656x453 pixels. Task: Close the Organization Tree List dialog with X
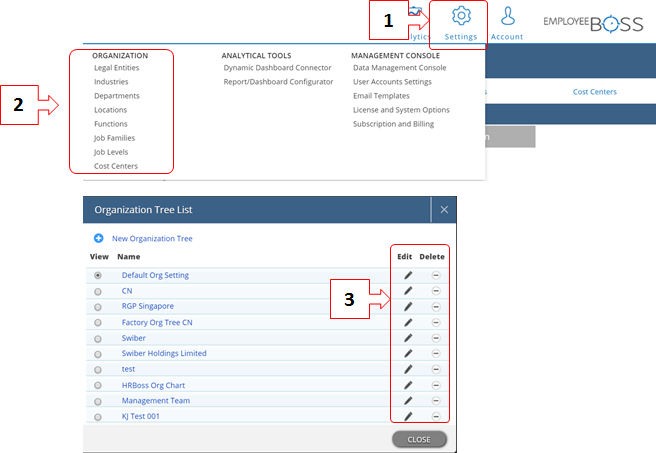point(444,210)
